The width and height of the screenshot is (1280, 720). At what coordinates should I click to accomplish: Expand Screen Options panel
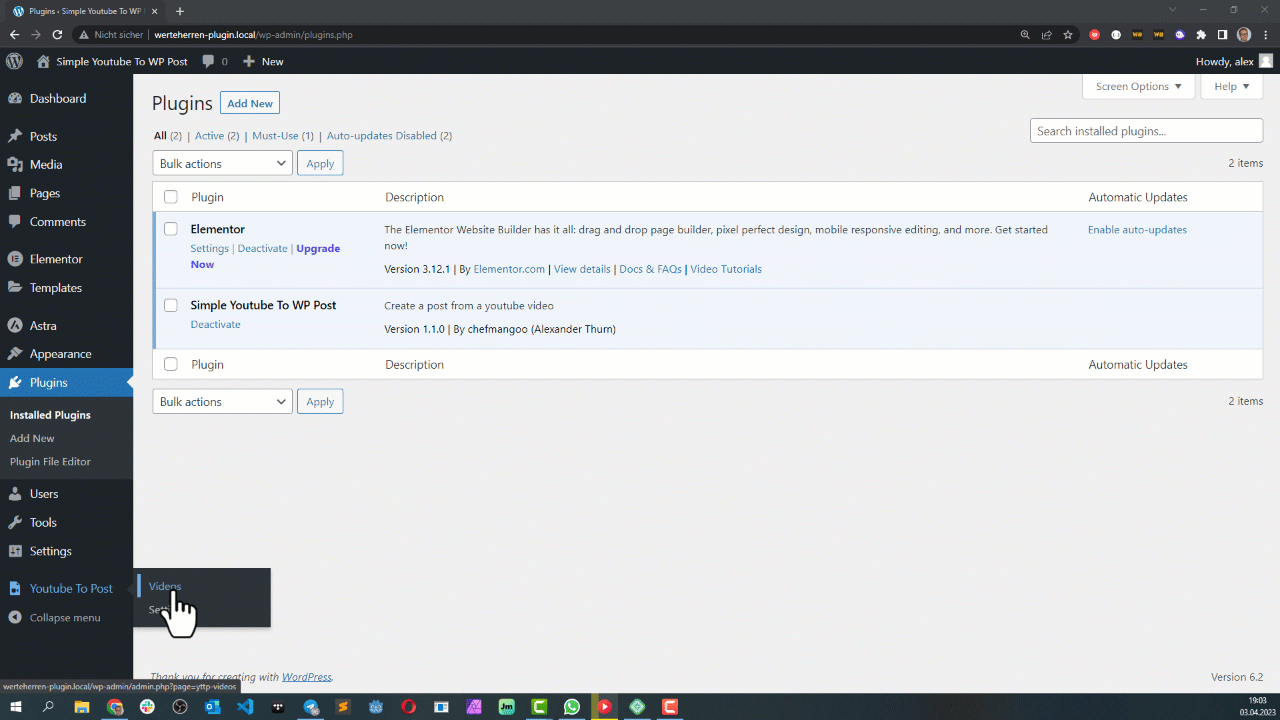(x=1139, y=86)
